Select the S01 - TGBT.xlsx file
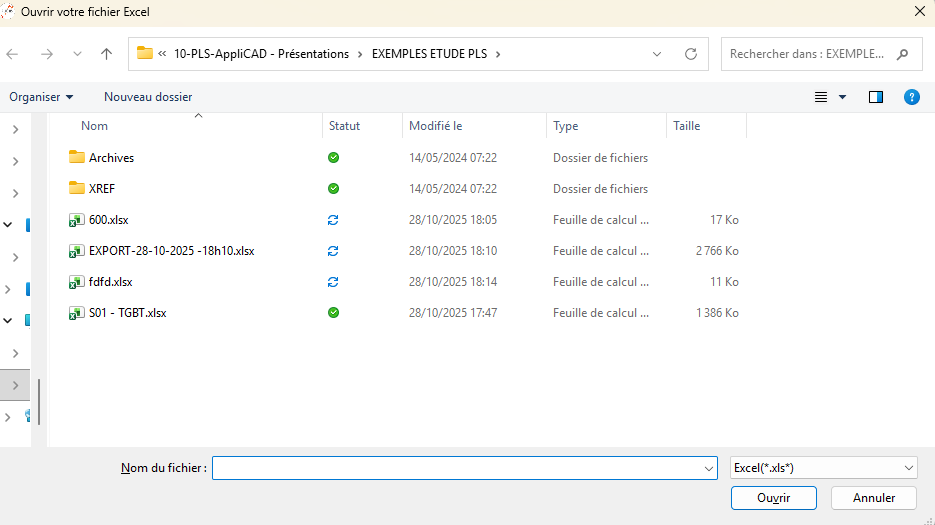935x525 pixels. [127, 313]
